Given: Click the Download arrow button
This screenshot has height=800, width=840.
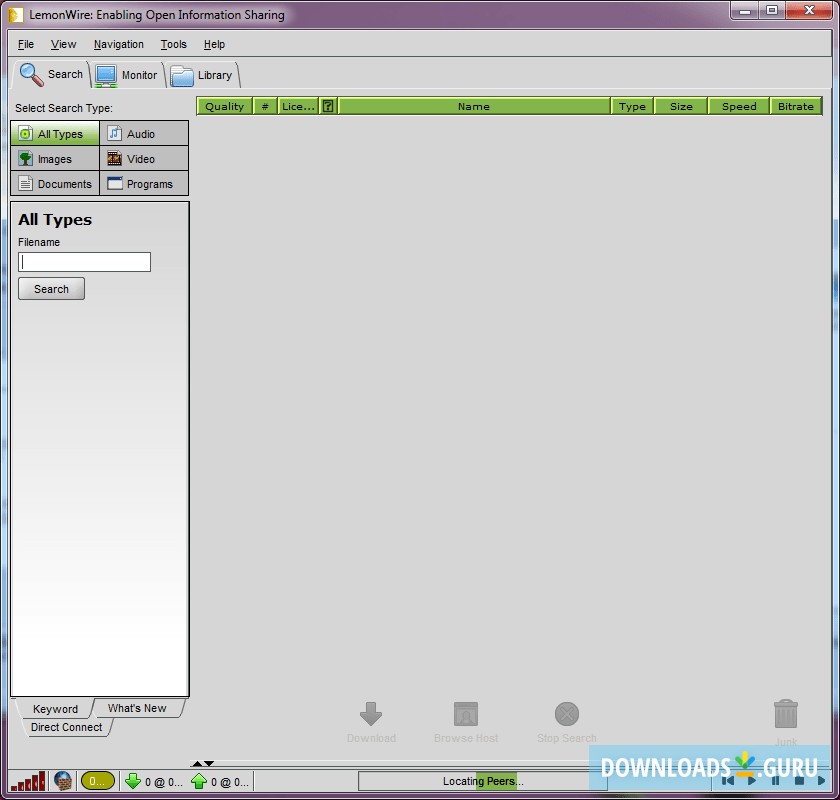Looking at the screenshot, I should (x=371, y=721).
